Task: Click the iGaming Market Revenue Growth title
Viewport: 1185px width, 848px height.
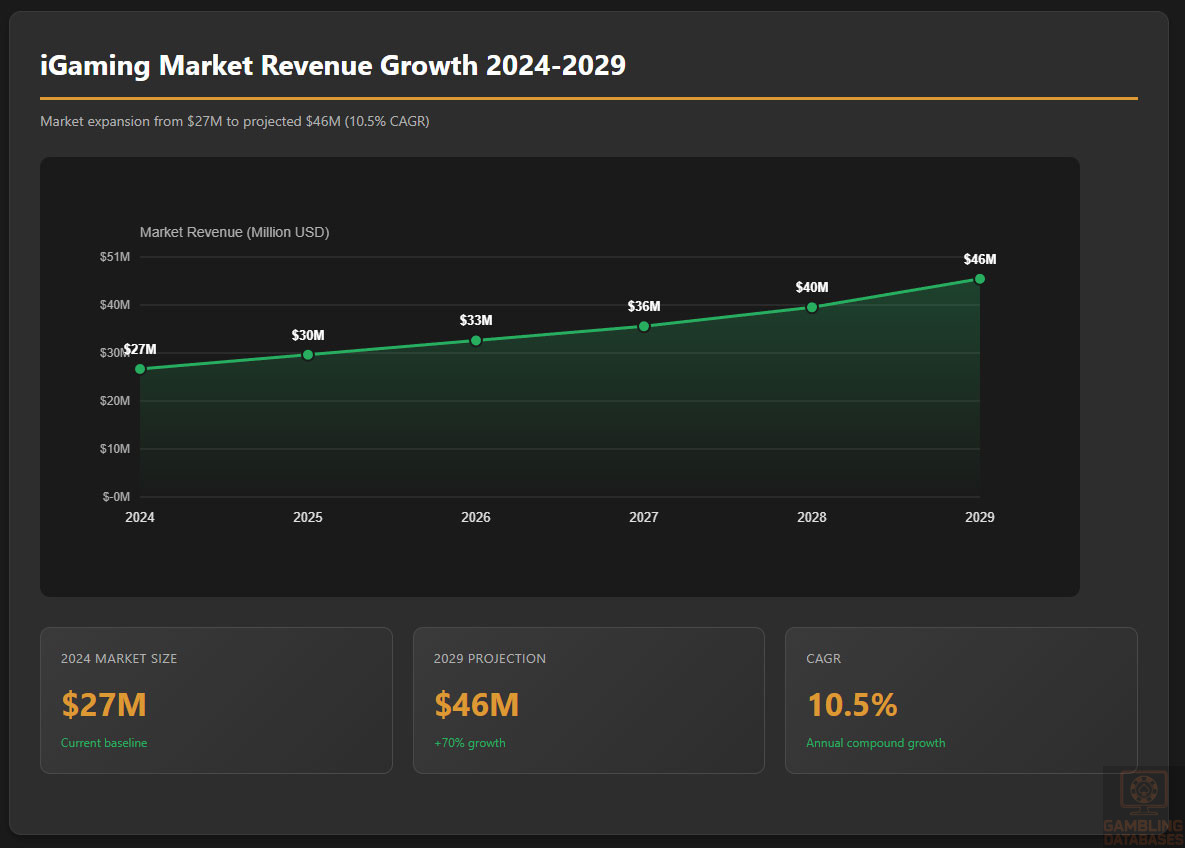Action: [x=333, y=65]
